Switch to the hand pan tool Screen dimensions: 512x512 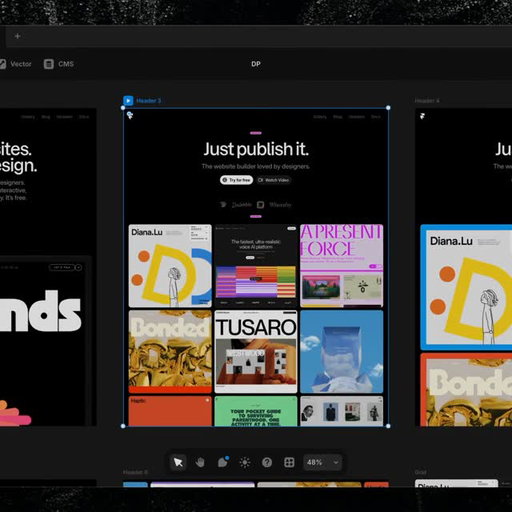tap(200, 462)
